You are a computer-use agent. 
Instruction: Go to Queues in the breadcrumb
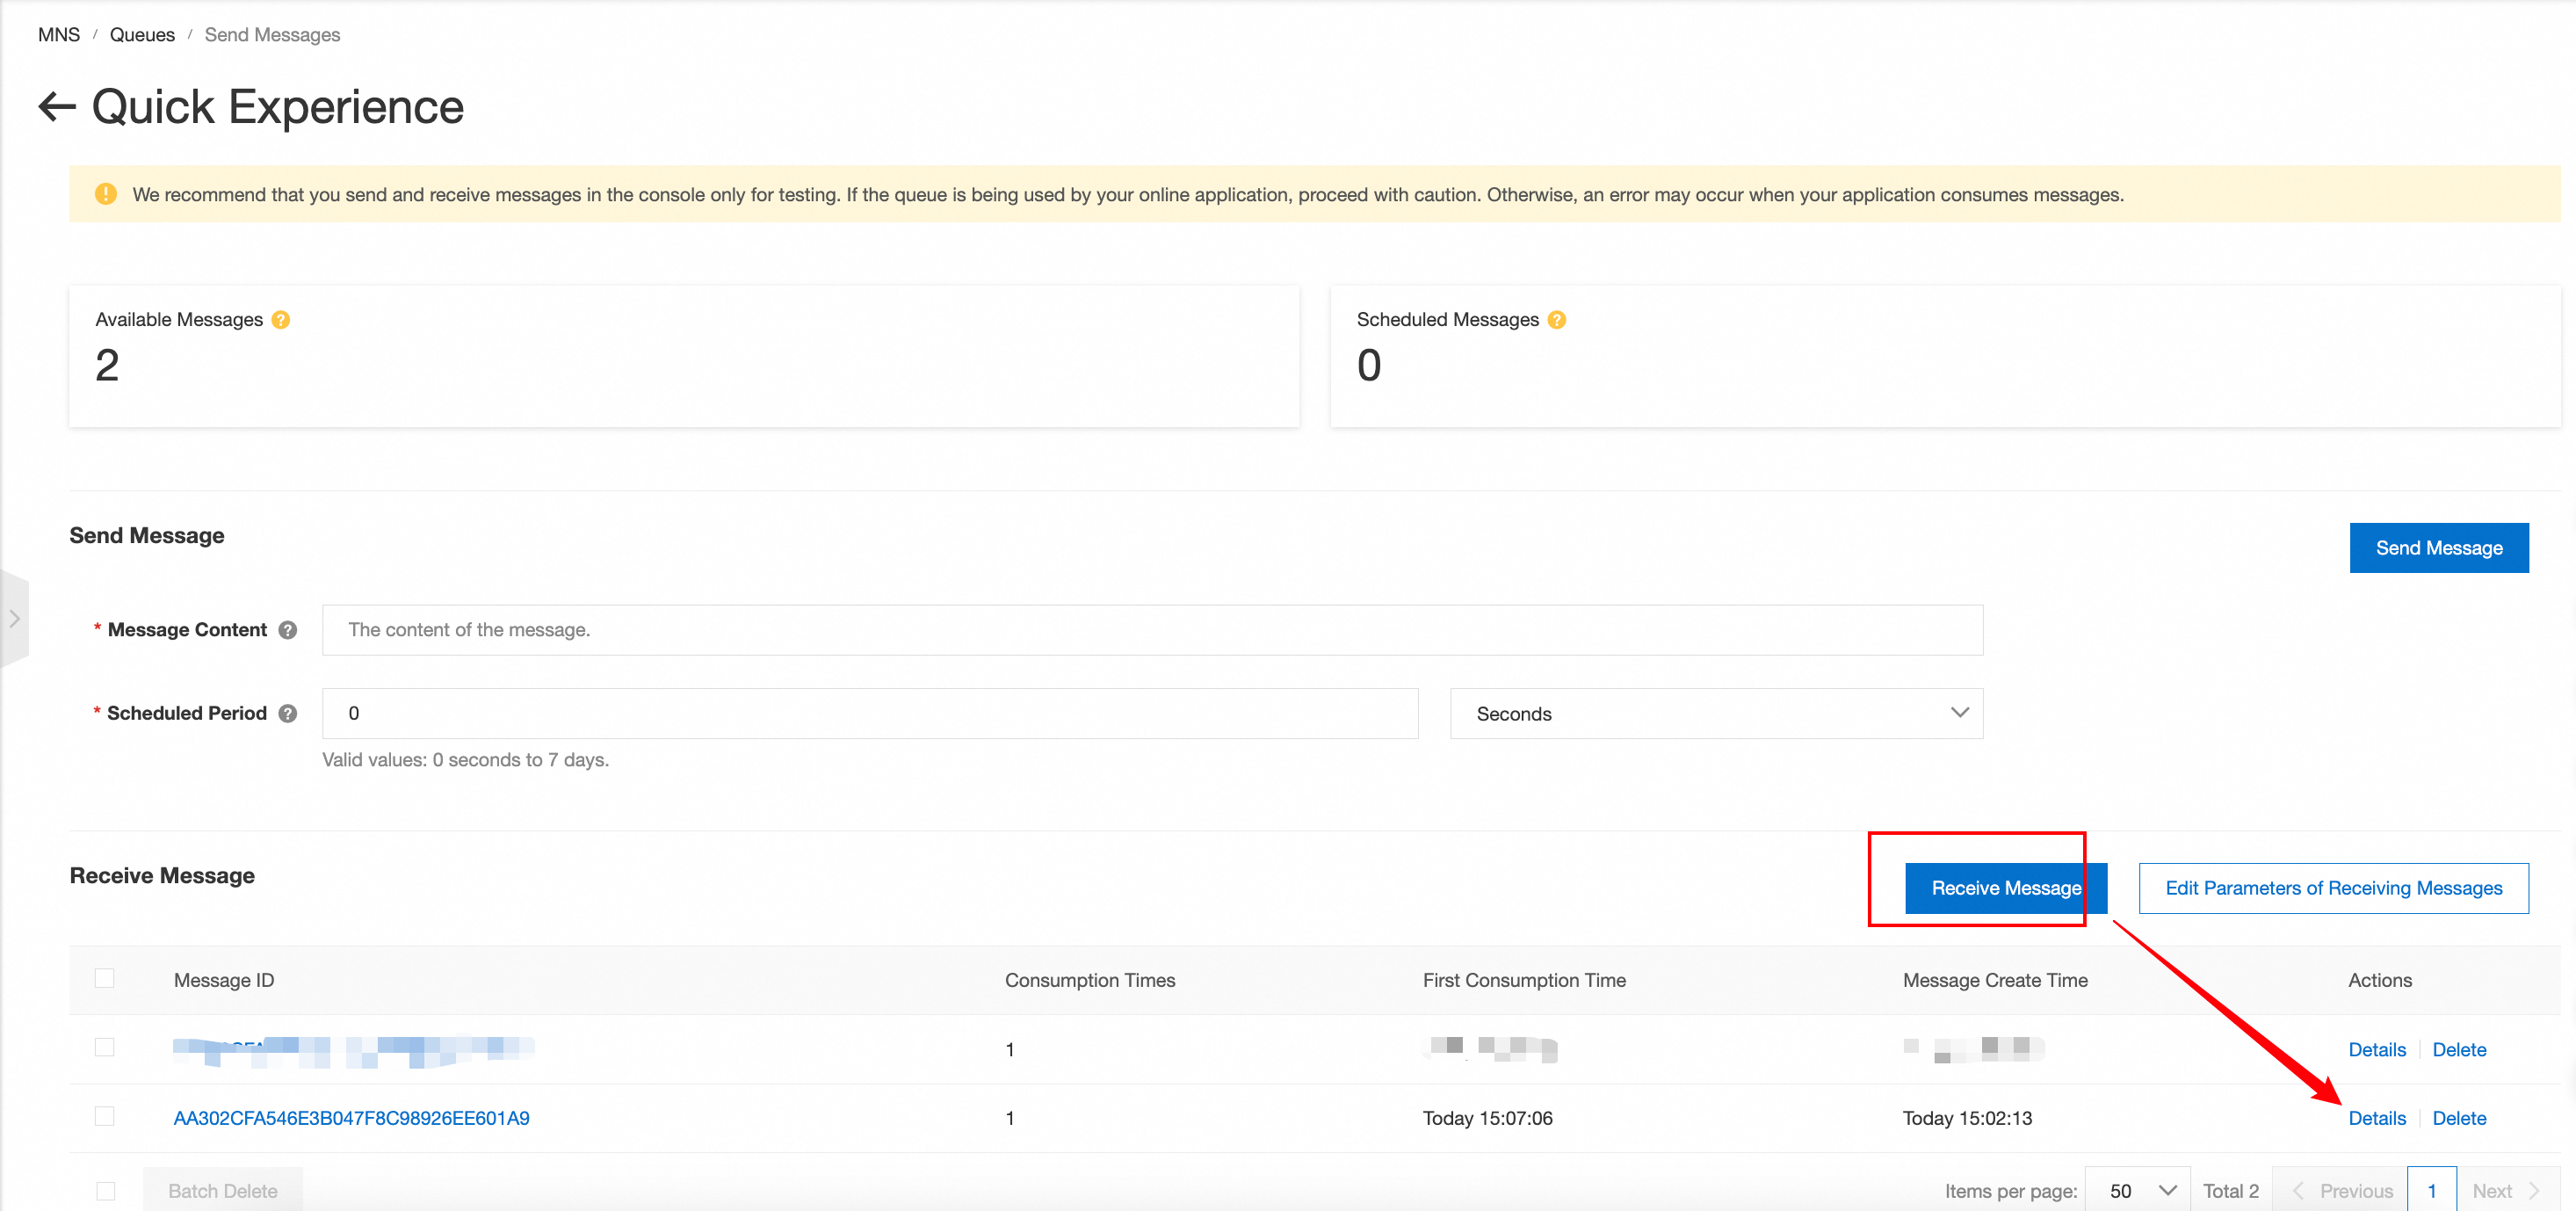coord(142,35)
